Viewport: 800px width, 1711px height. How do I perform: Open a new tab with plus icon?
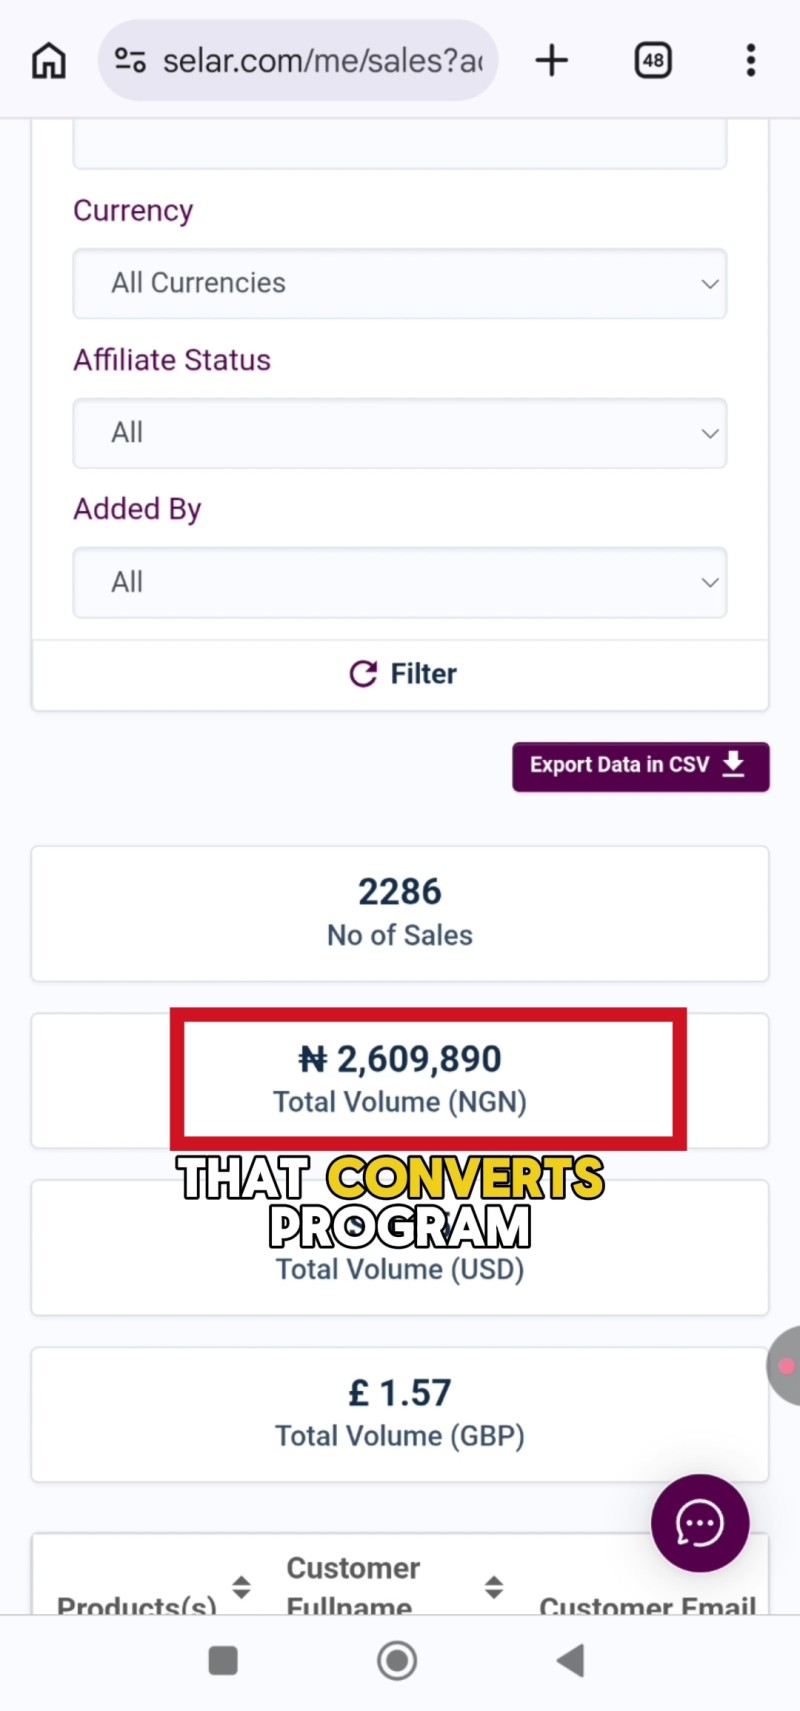[x=551, y=61]
